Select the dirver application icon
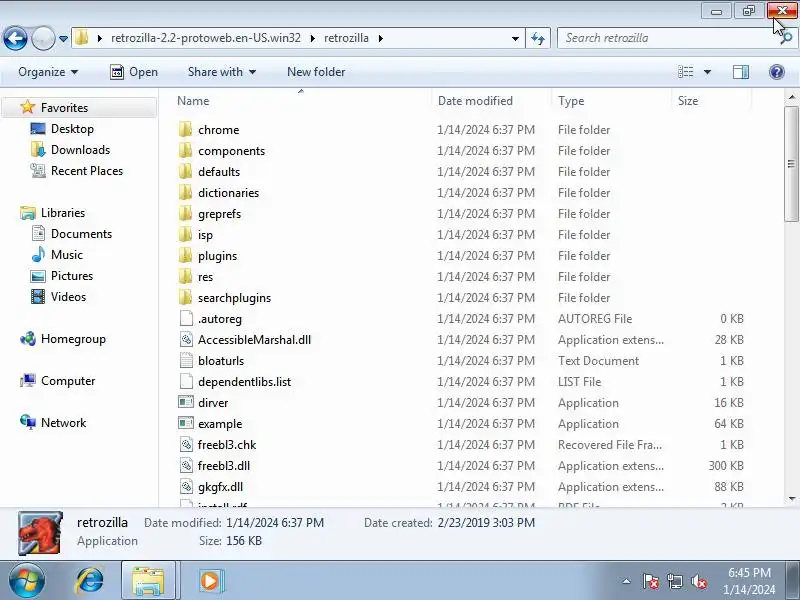Screen dimensions: 800x600 [186, 403]
